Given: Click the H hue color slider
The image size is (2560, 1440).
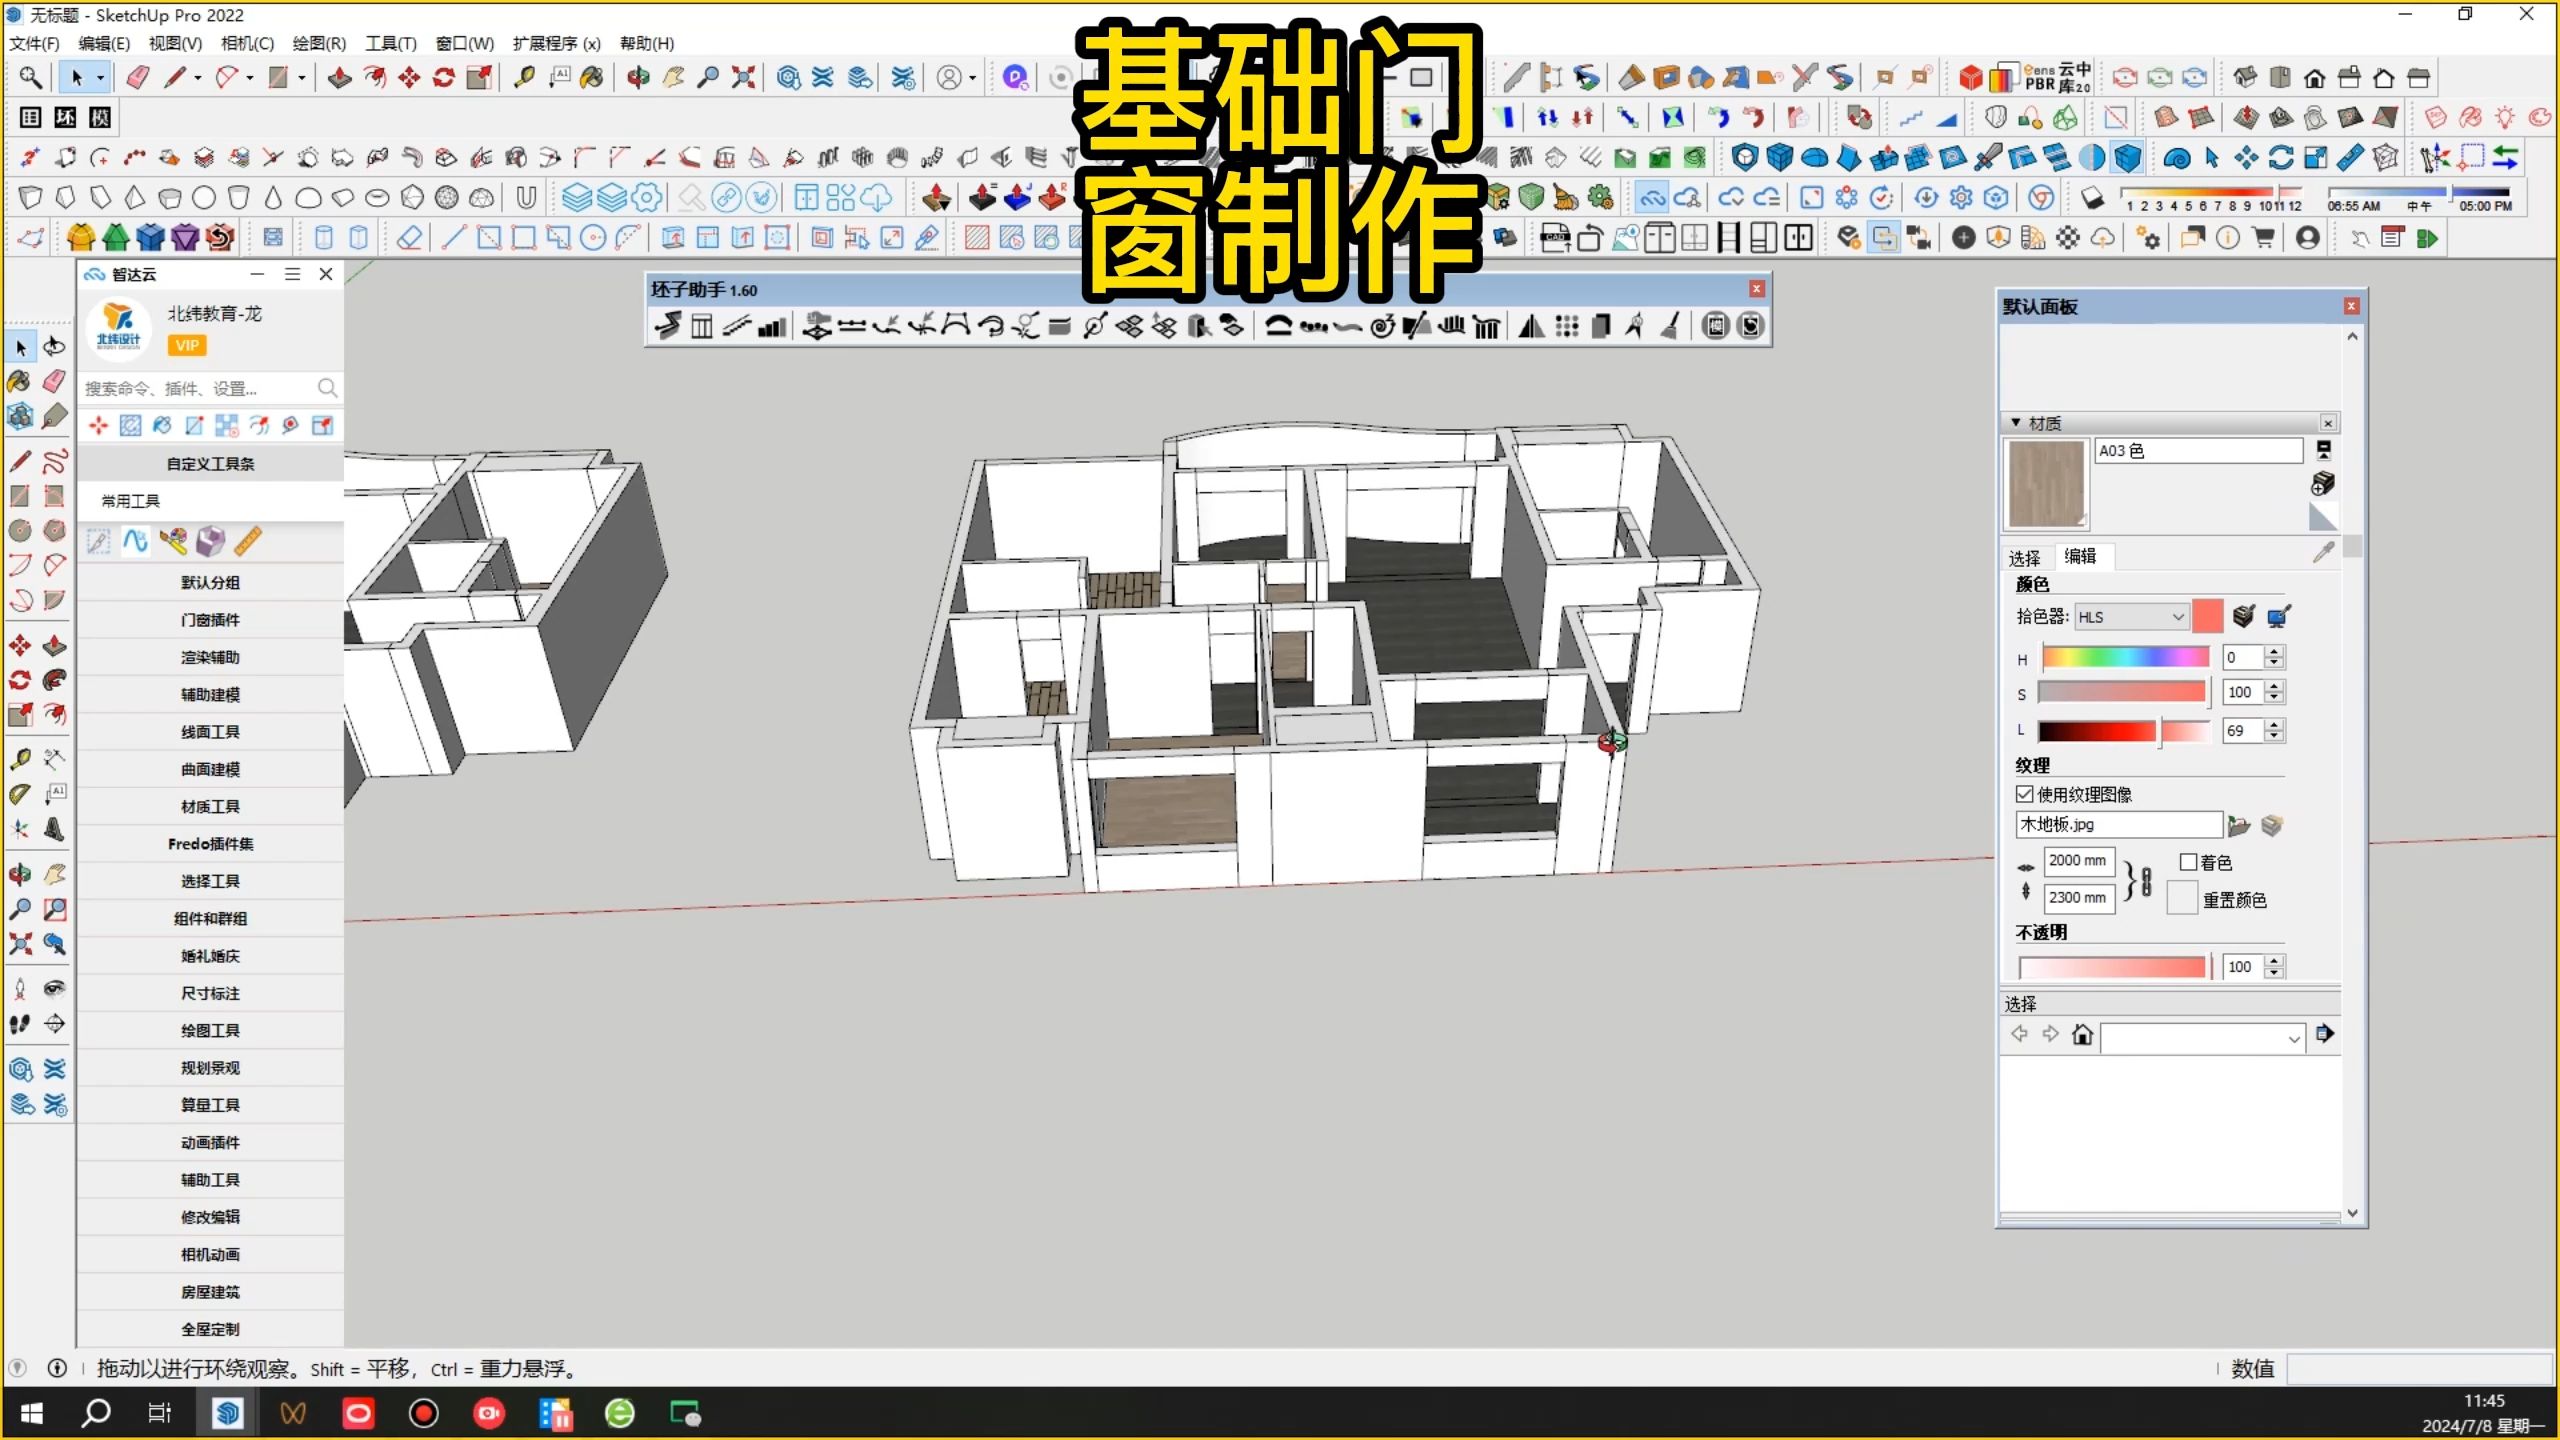Looking at the screenshot, I should [x=2125, y=657].
